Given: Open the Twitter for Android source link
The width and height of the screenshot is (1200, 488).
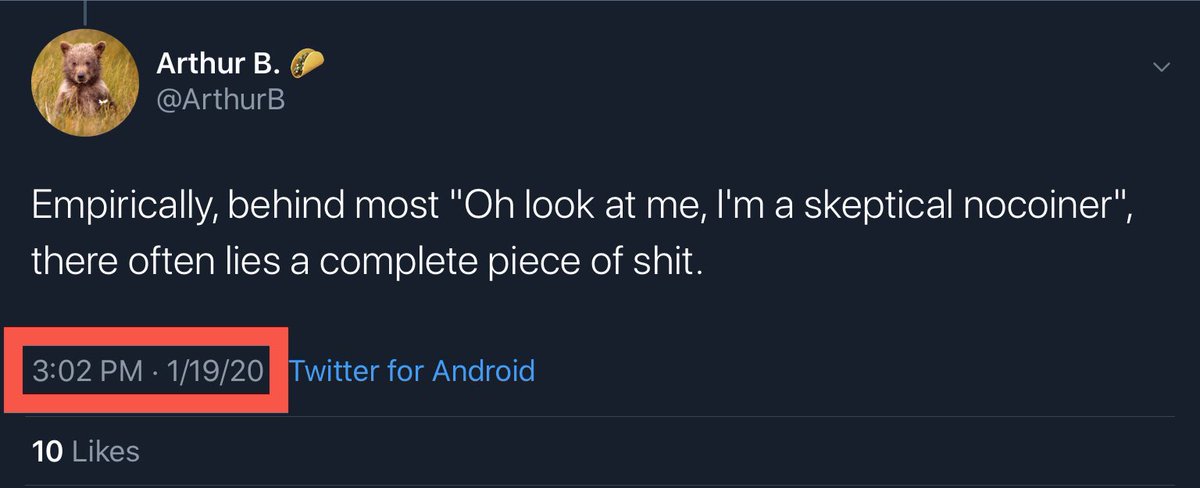Looking at the screenshot, I should click(x=411, y=371).
